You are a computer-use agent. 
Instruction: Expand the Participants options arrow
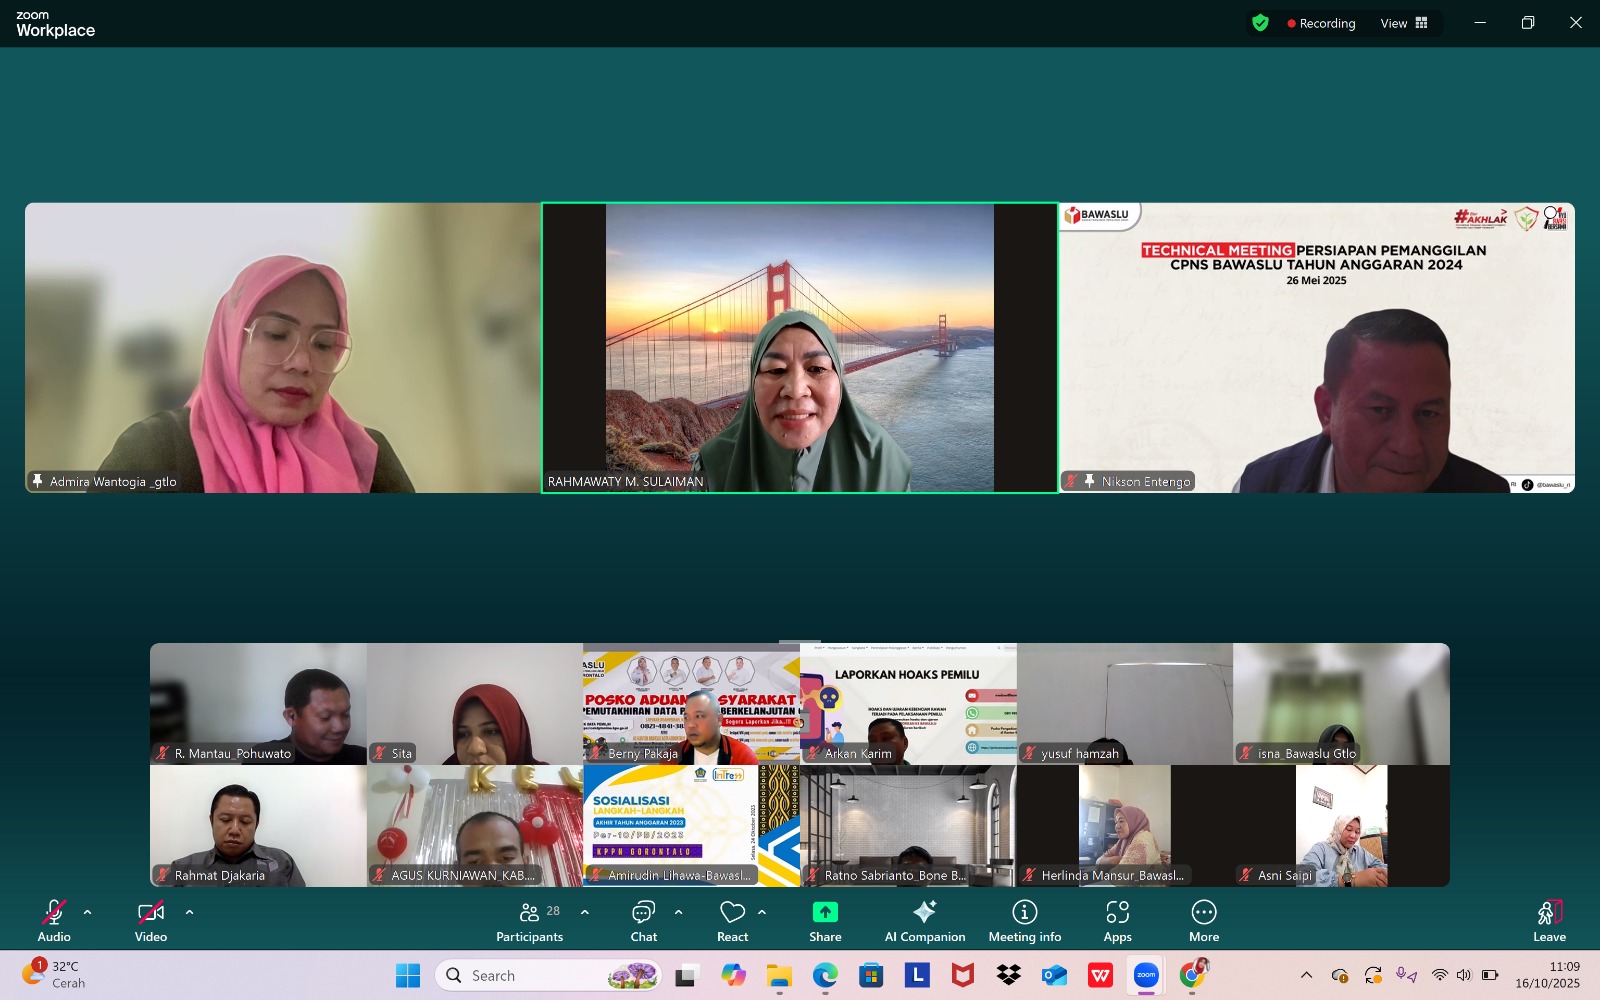(585, 912)
